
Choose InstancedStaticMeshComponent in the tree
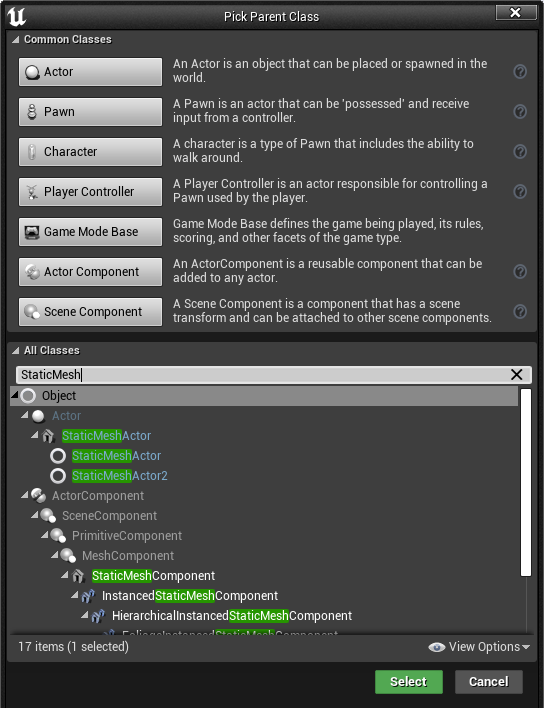(190, 596)
